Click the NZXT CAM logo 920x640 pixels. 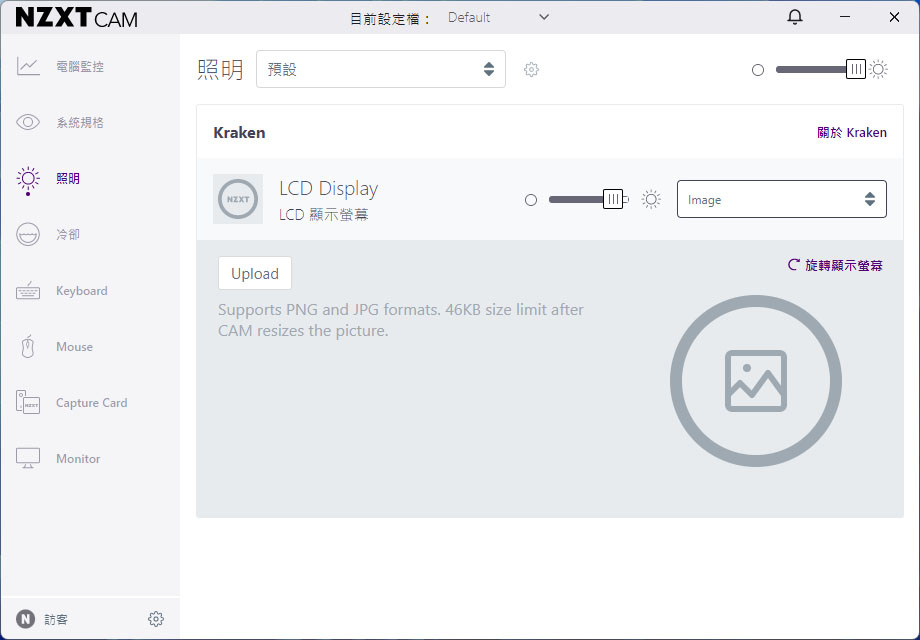(x=77, y=18)
